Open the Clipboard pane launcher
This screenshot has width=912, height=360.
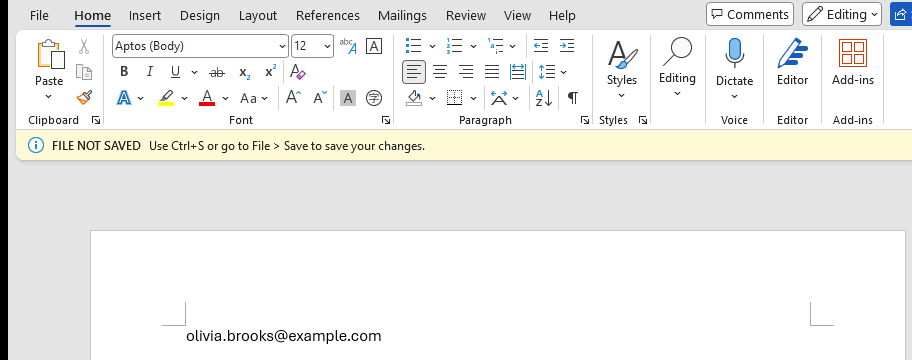(96, 120)
